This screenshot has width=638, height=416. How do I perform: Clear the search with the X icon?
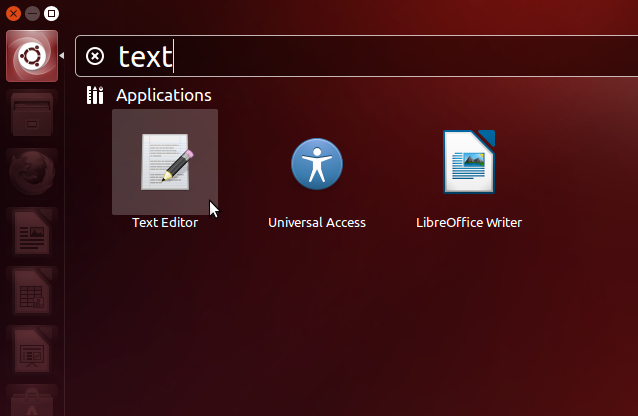pyautogui.click(x=95, y=56)
